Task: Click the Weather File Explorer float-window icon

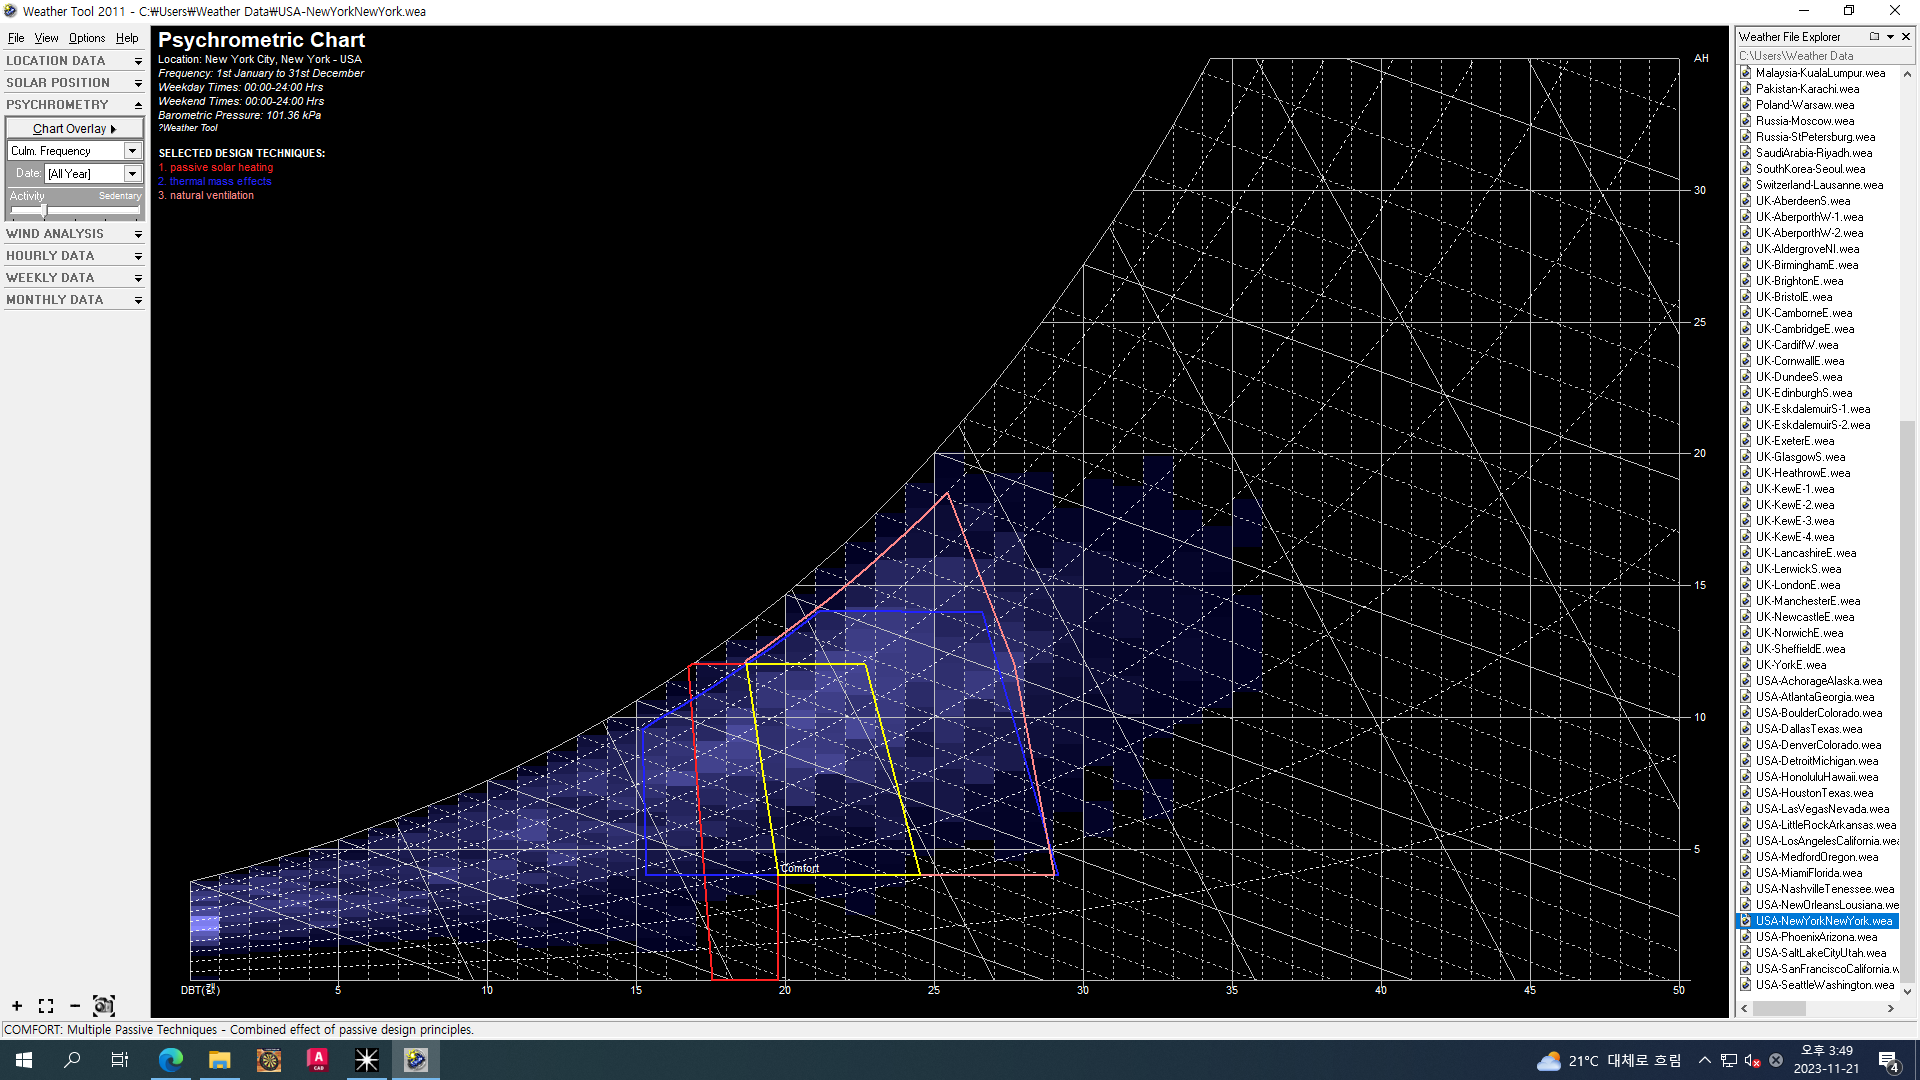Action: 1874,36
